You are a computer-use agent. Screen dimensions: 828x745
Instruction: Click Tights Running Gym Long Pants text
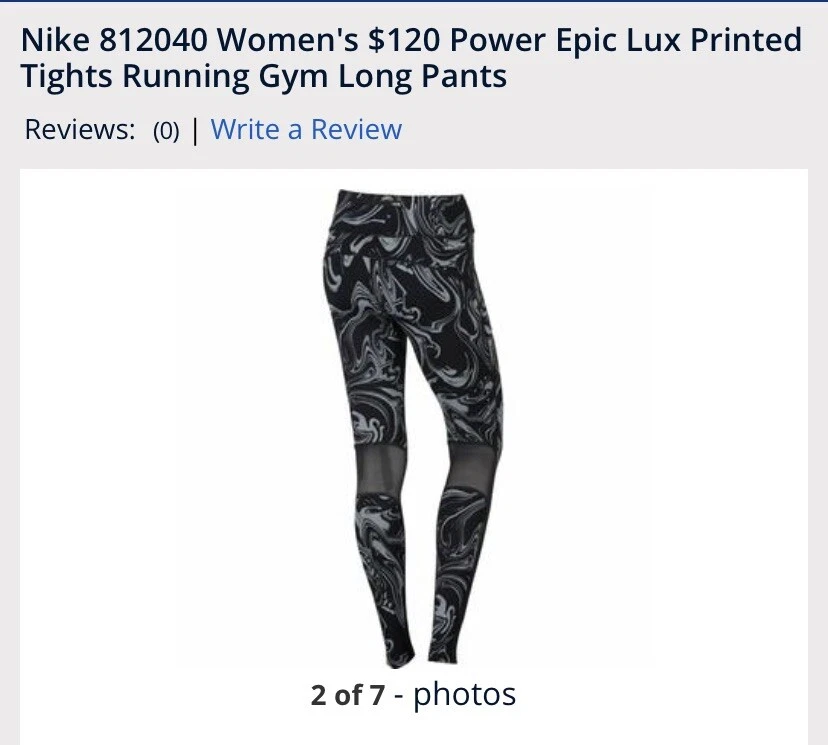pos(264,77)
